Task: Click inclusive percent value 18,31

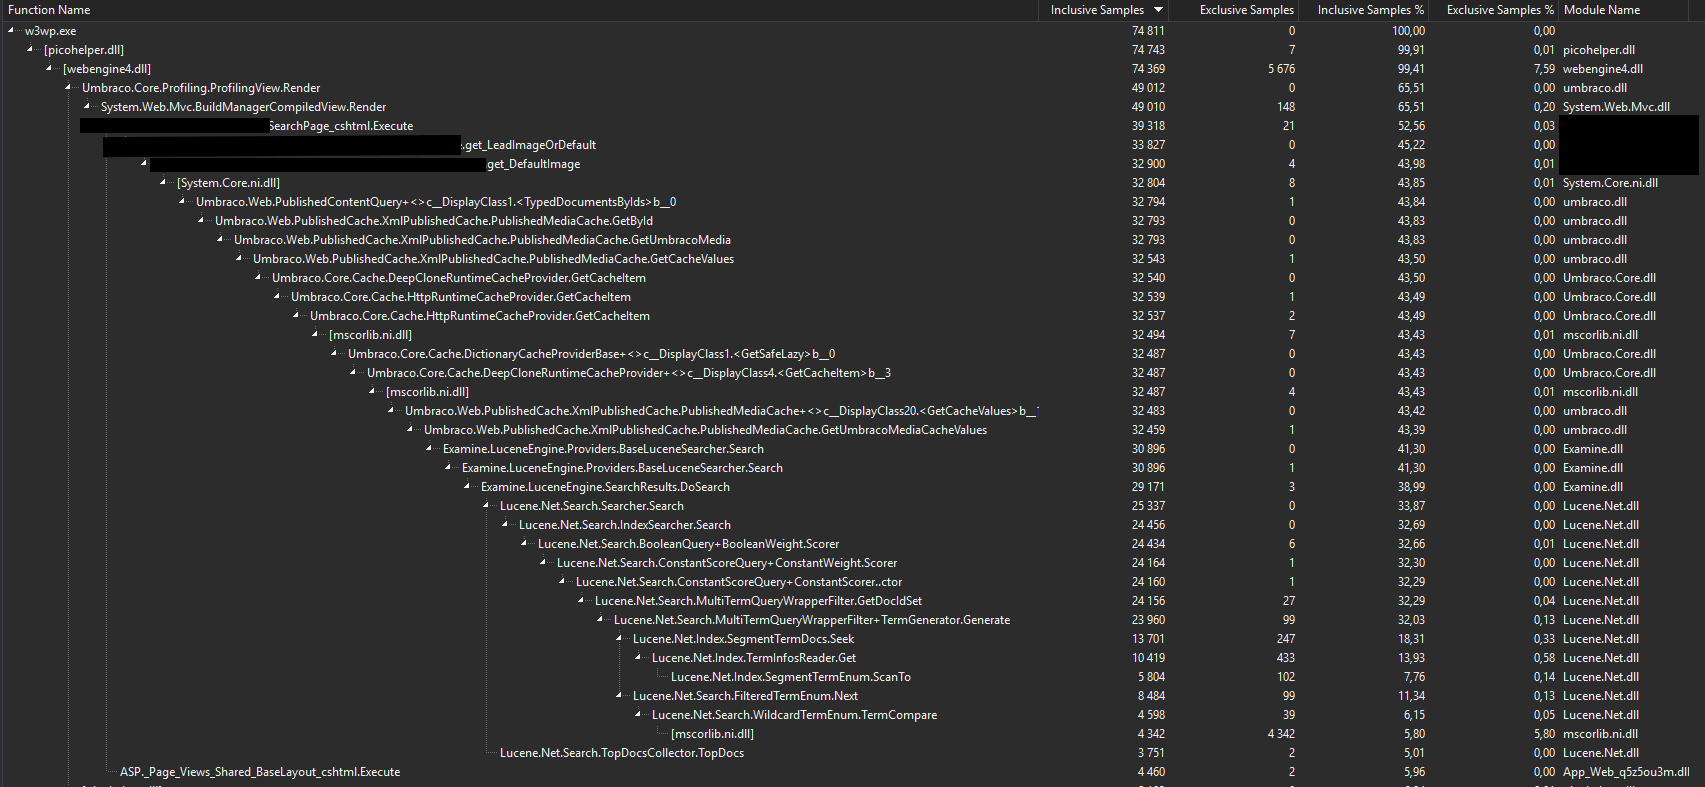Action: pyautogui.click(x=1411, y=639)
